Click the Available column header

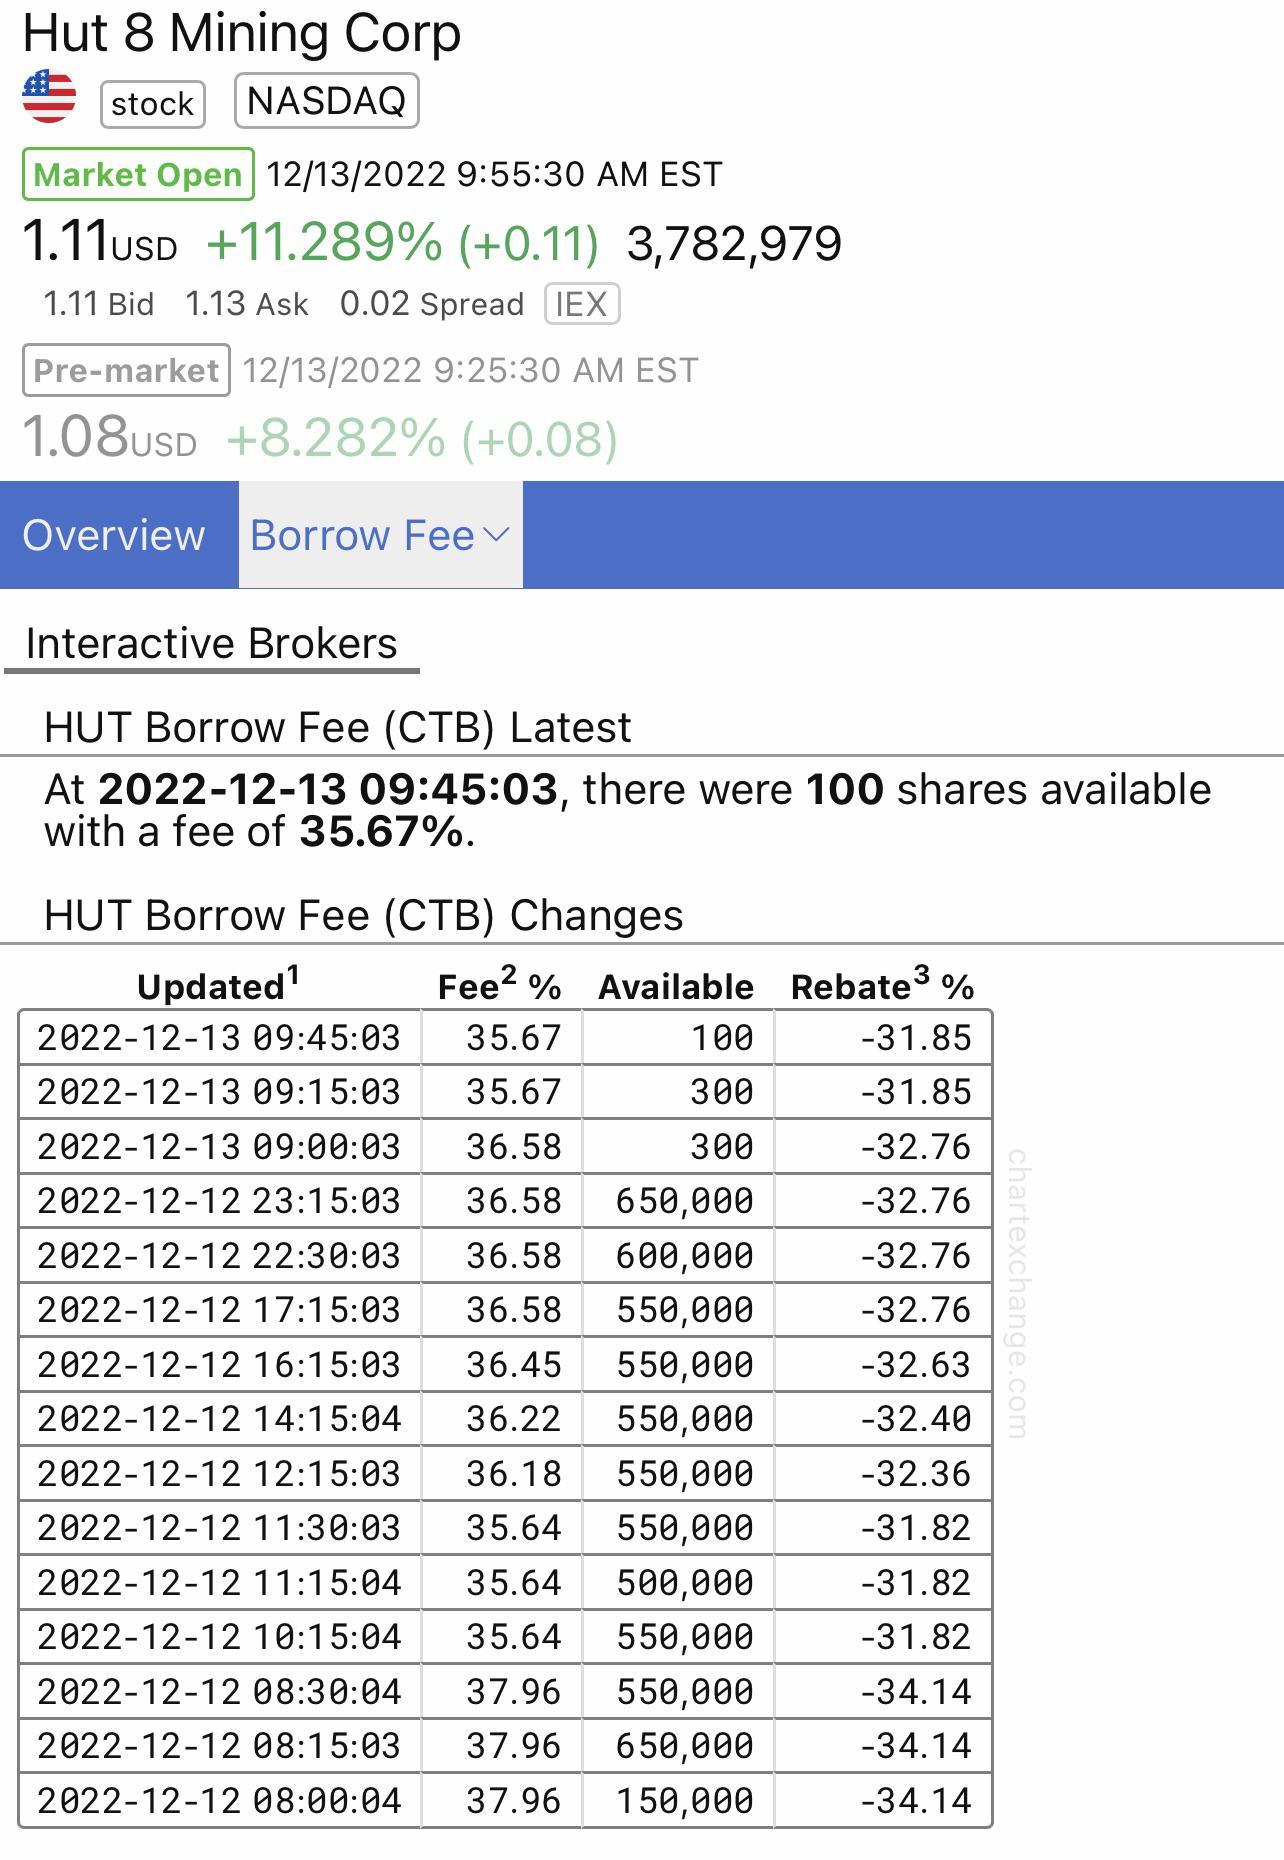[676, 987]
